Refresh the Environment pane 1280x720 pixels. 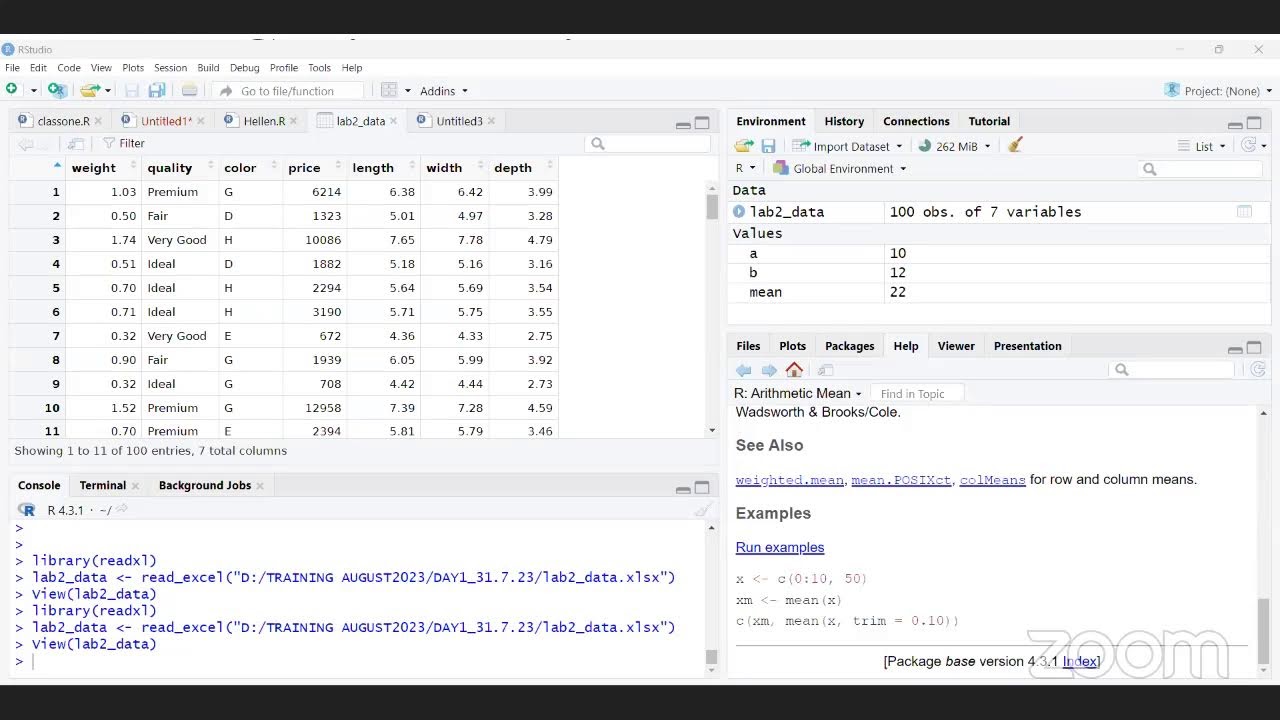click(x=1248, y=146)
